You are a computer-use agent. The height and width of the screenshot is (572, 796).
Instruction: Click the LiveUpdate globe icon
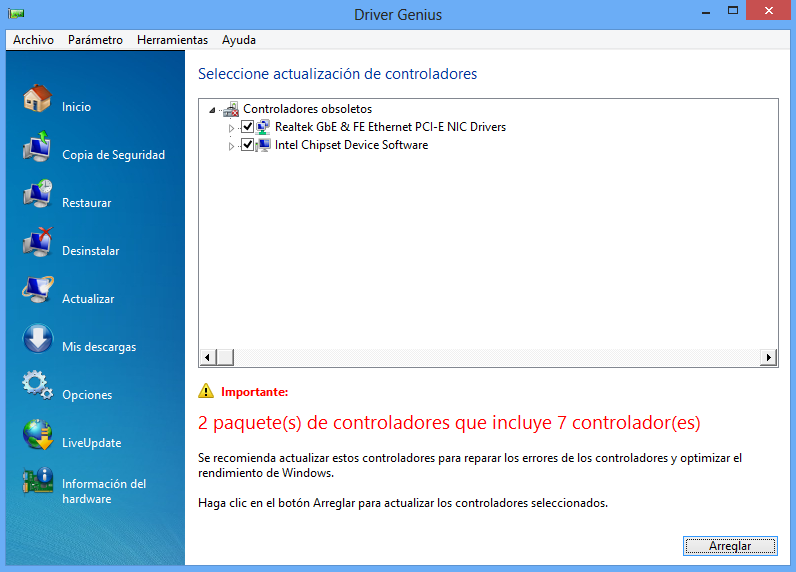(38, 434)
